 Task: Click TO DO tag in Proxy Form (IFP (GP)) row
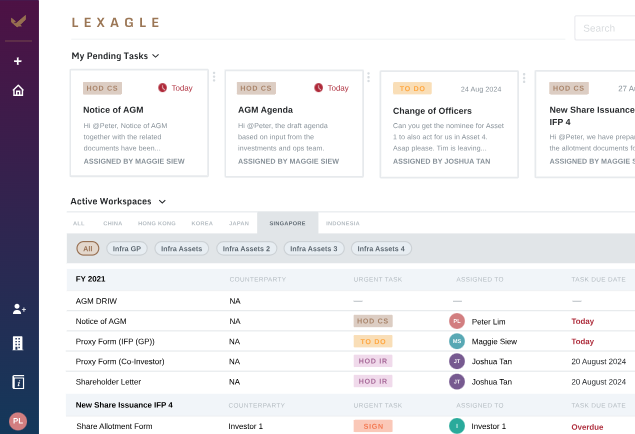click(x=373, y=341)
